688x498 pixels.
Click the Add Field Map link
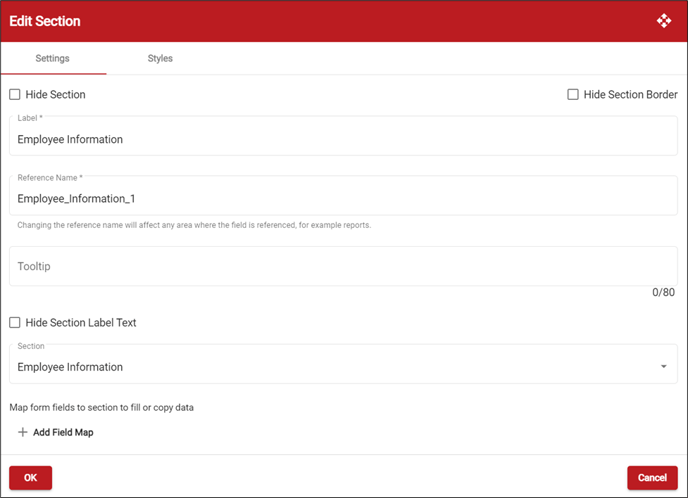[56, 432]
